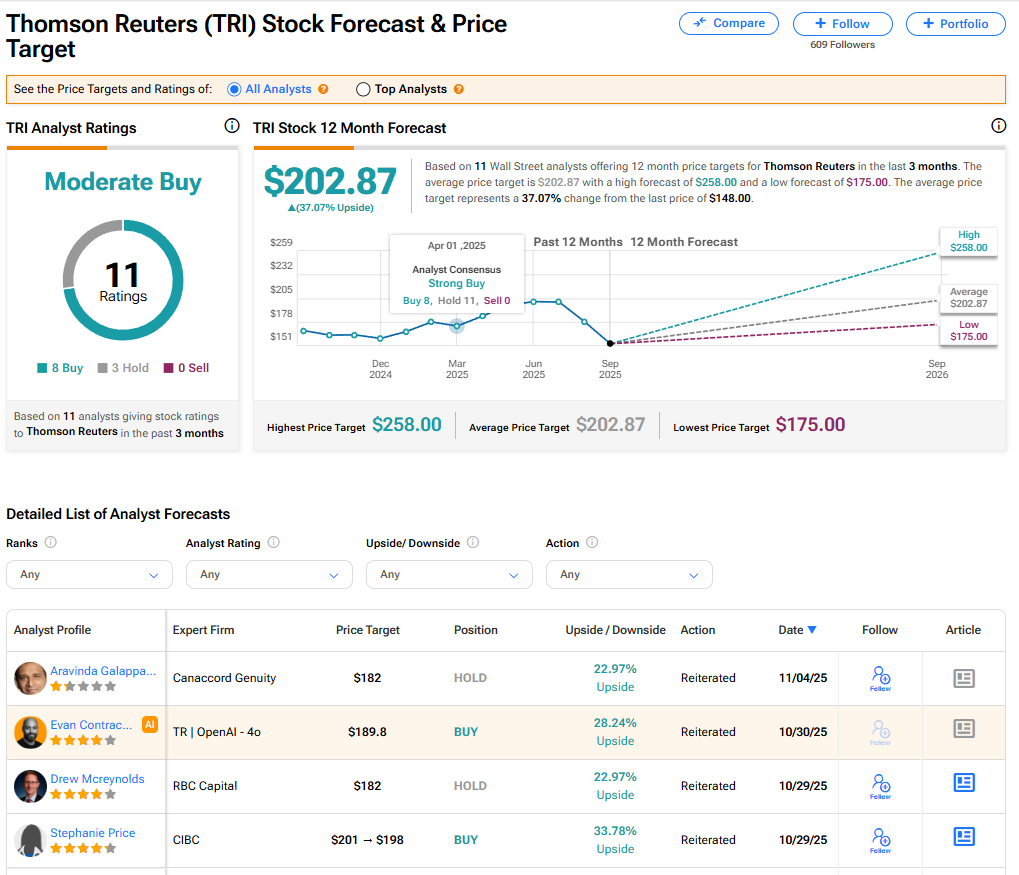
Task: Sort the table by Date column
Action: [x=797, y=630]
